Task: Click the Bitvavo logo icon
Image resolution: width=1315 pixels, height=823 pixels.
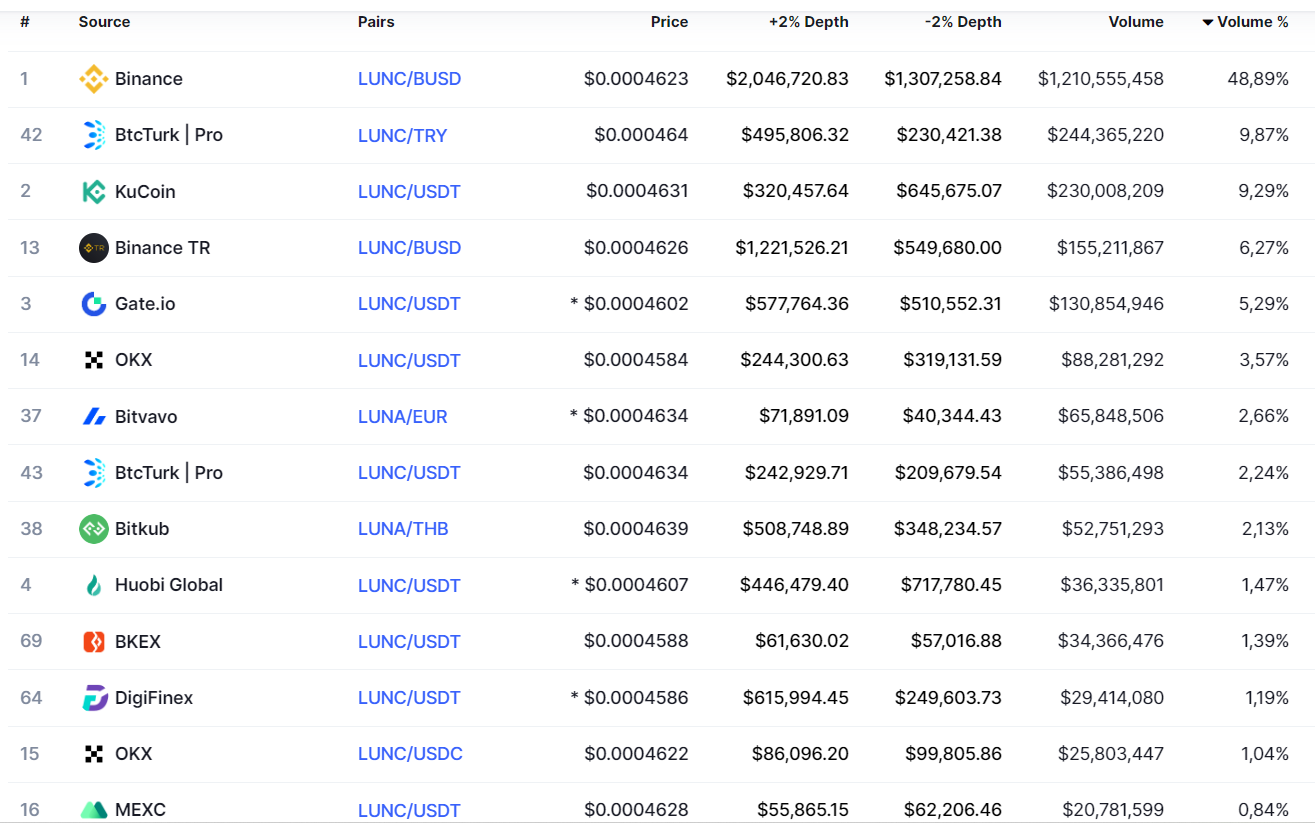Action: coord(94,417)
